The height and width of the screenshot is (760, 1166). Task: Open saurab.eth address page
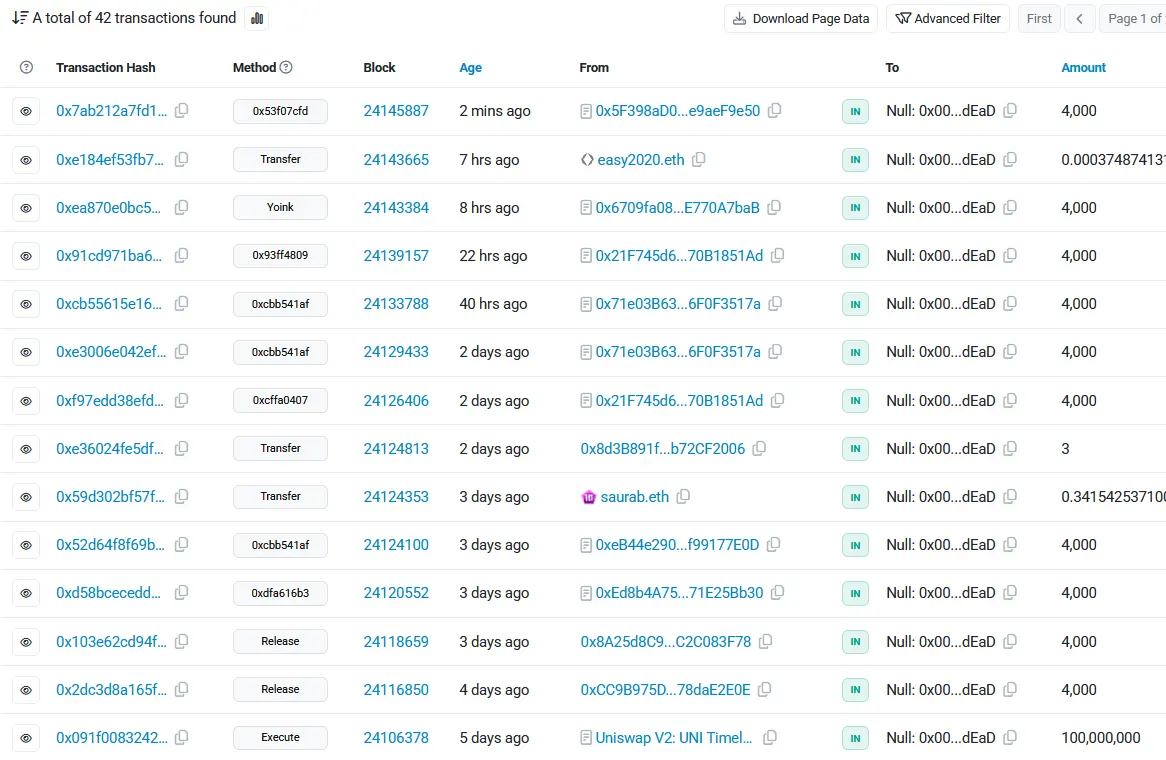(x=634, y=497)
